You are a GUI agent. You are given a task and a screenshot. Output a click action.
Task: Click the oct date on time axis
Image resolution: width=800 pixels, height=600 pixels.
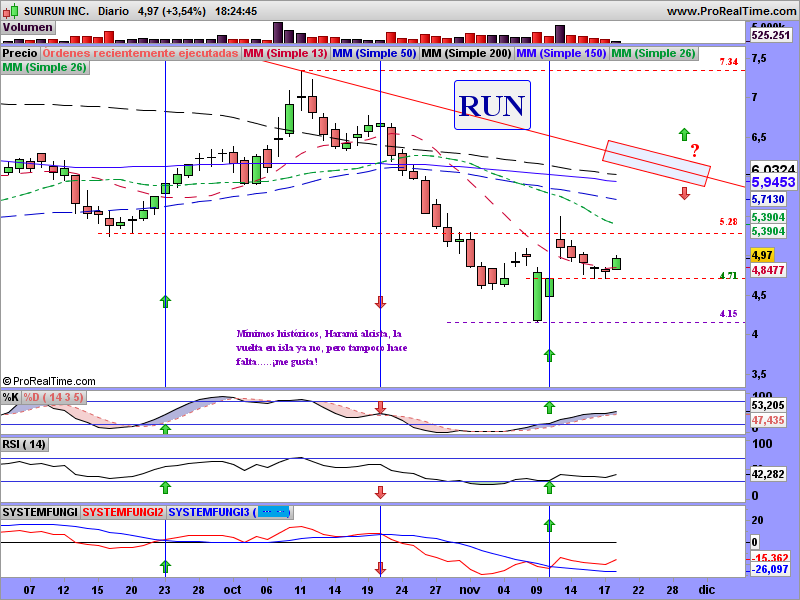click(232, 590)
